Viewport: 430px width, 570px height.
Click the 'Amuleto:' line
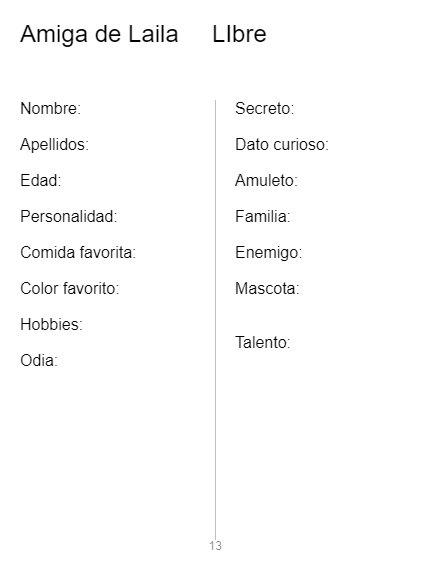click(x=266, y=180)
